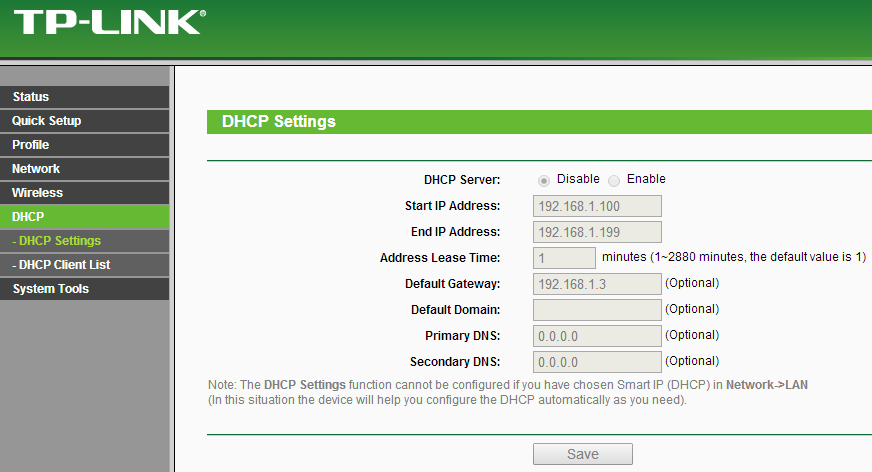Viewport: 872px width, 472px height.
Task: Open the Network menu
Action: click(x=85, y=168)
